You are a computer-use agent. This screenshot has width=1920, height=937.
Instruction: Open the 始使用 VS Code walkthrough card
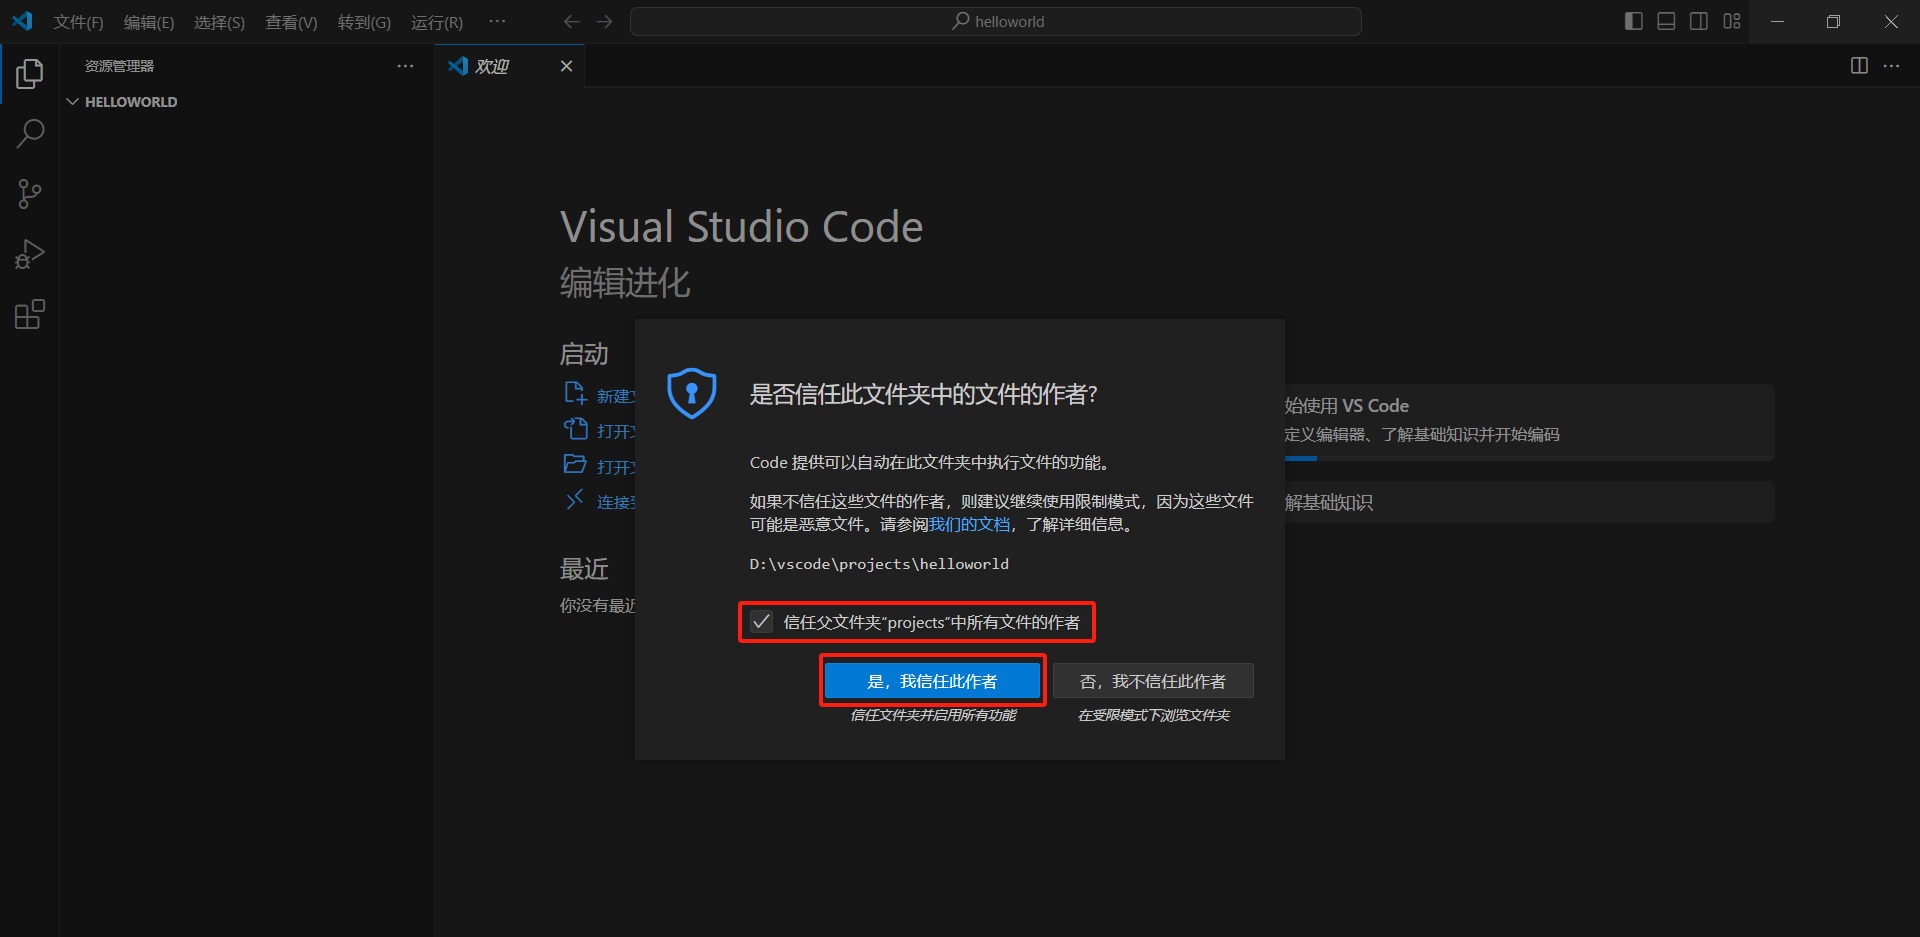(x=1529, y=422)
